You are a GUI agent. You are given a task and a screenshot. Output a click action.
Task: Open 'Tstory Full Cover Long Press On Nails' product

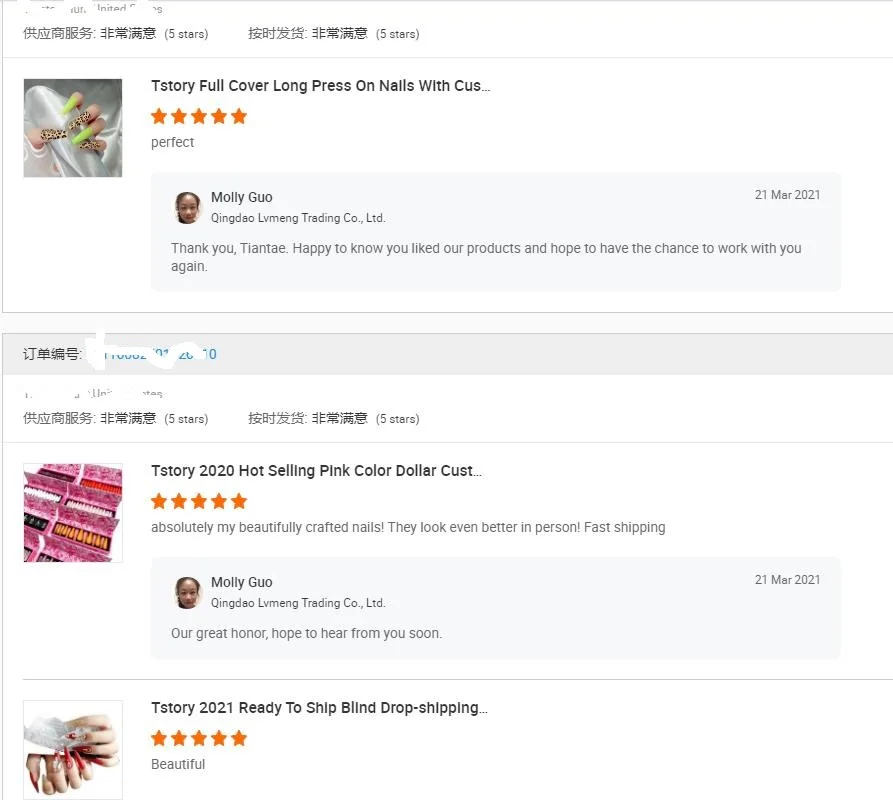tap(320, 86)
